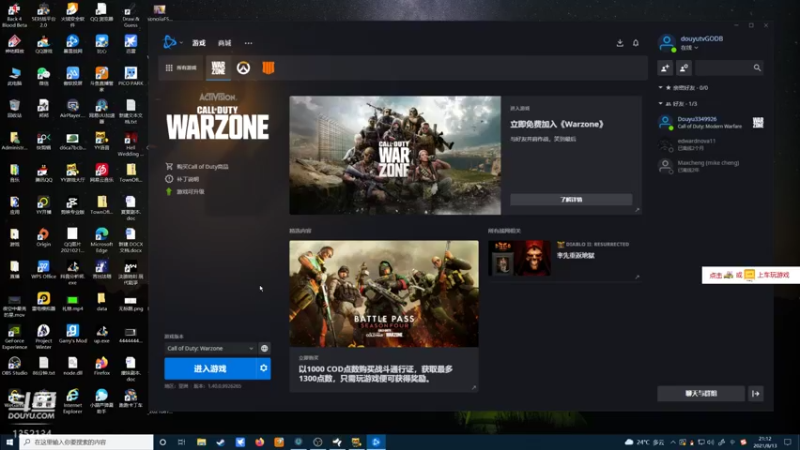The image size is (800, 450).
Task: Select the Warzone game tab icon
Action: click(218, 68)
